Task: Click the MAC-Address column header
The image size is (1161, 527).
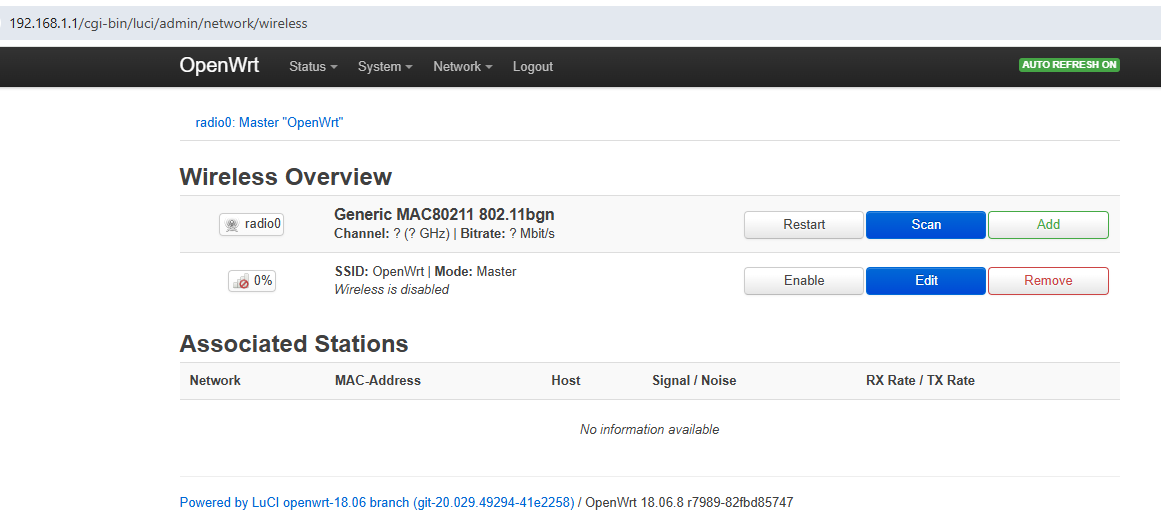Action: (x=378, y=380)
